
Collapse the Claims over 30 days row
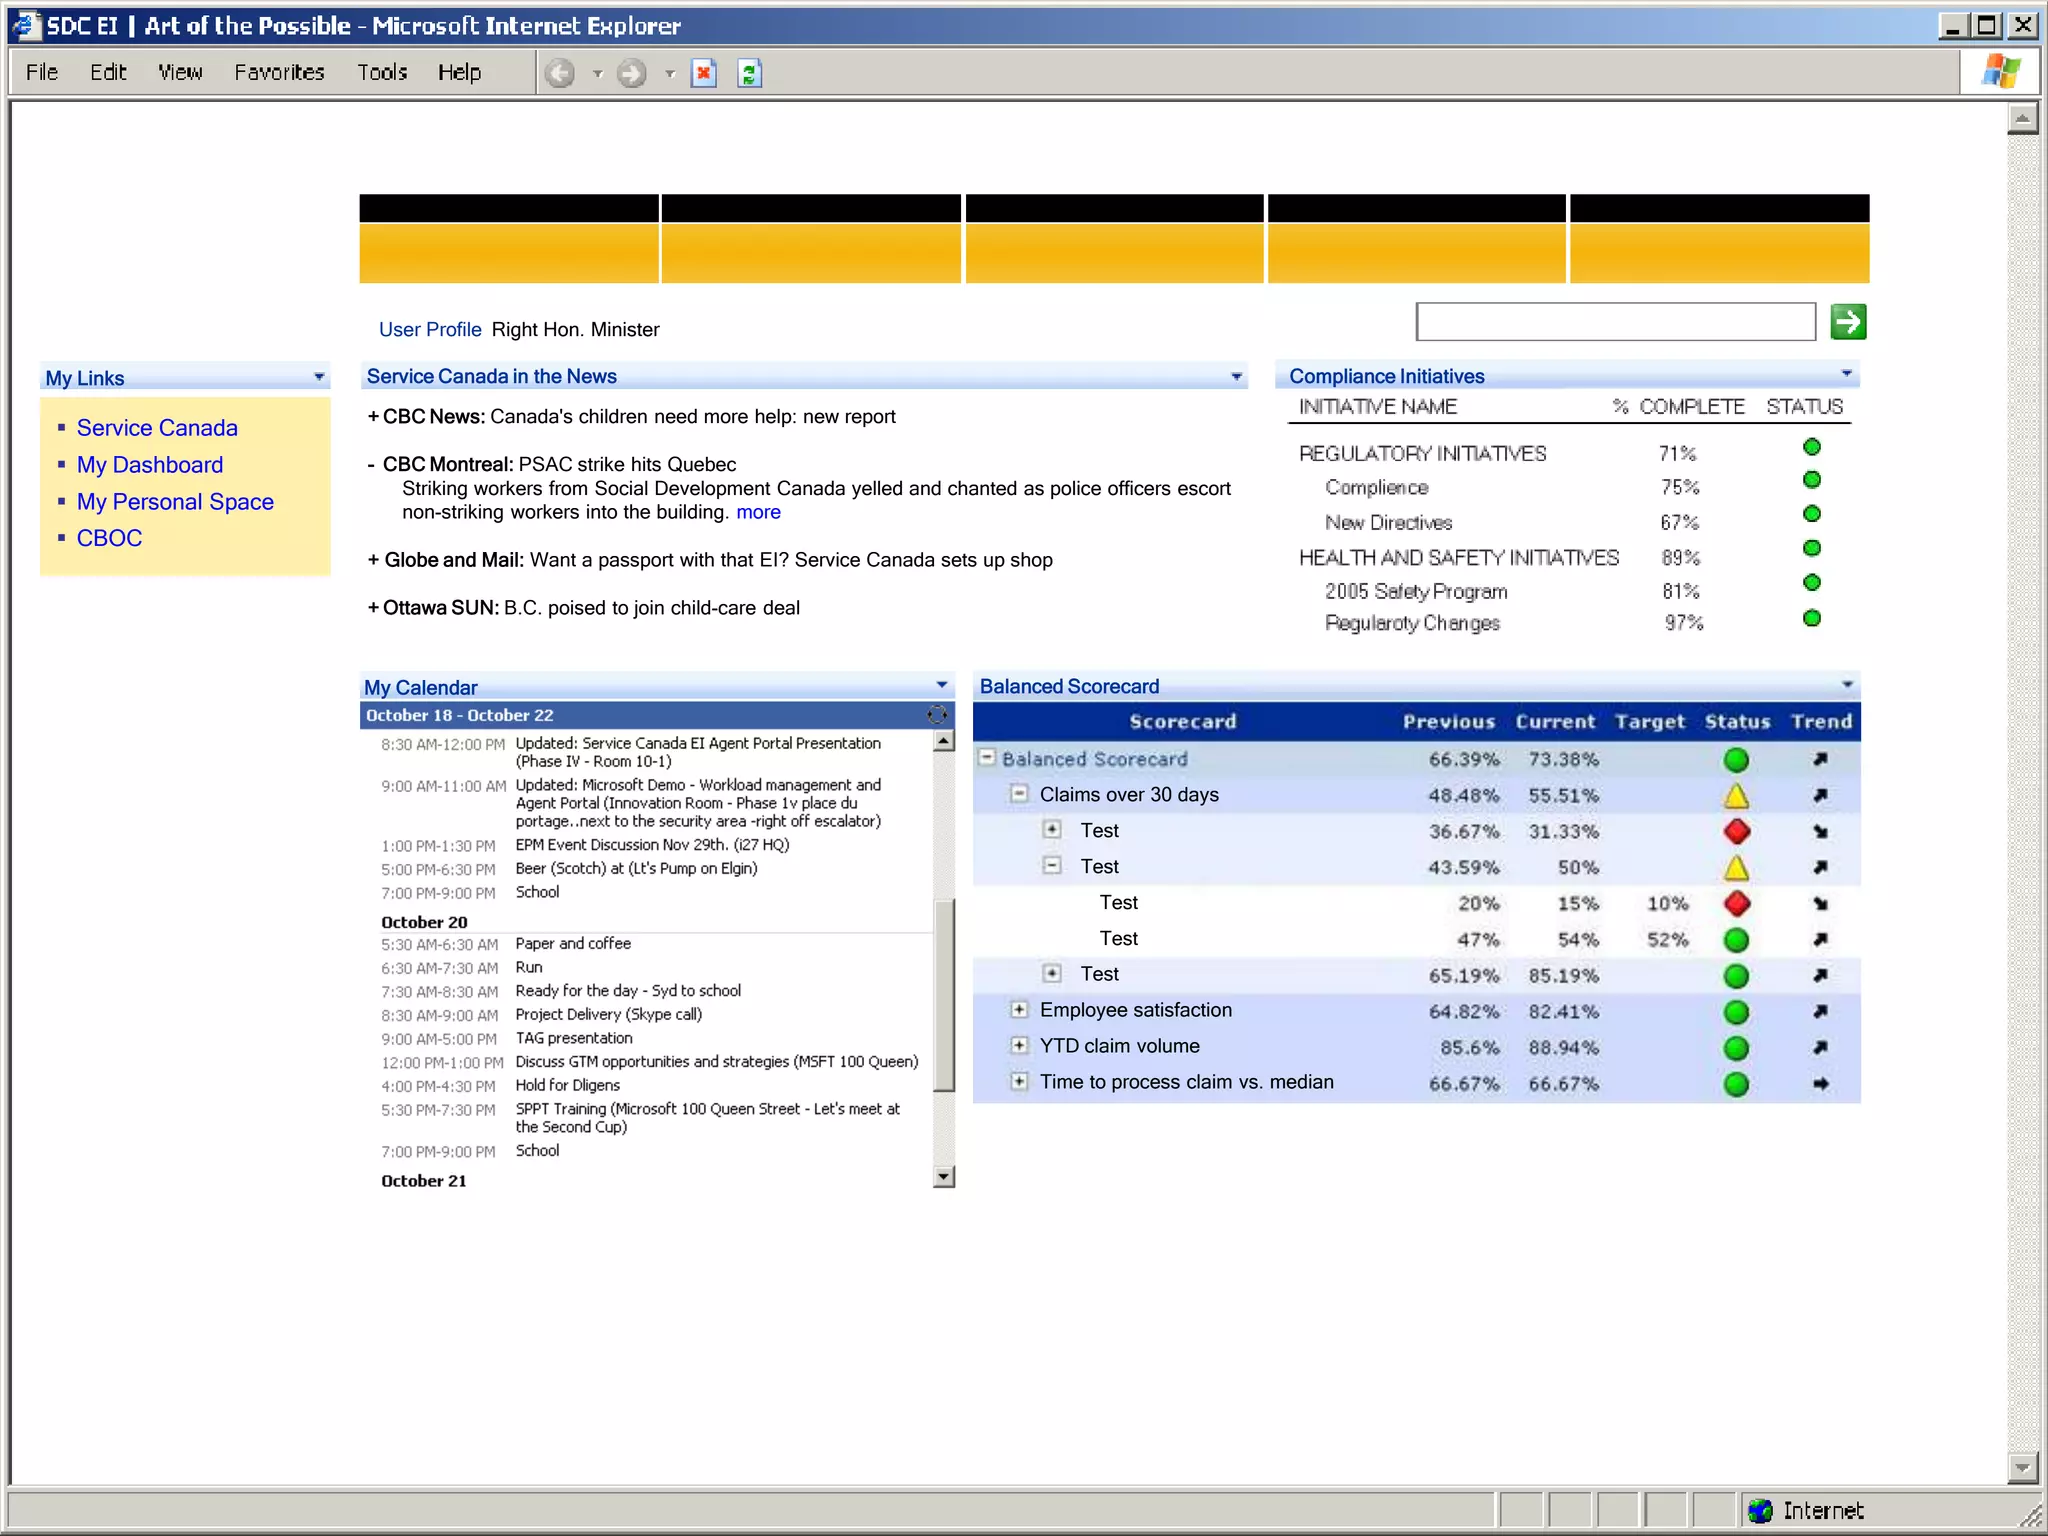pyautogui.click(x=1019, y=794)
